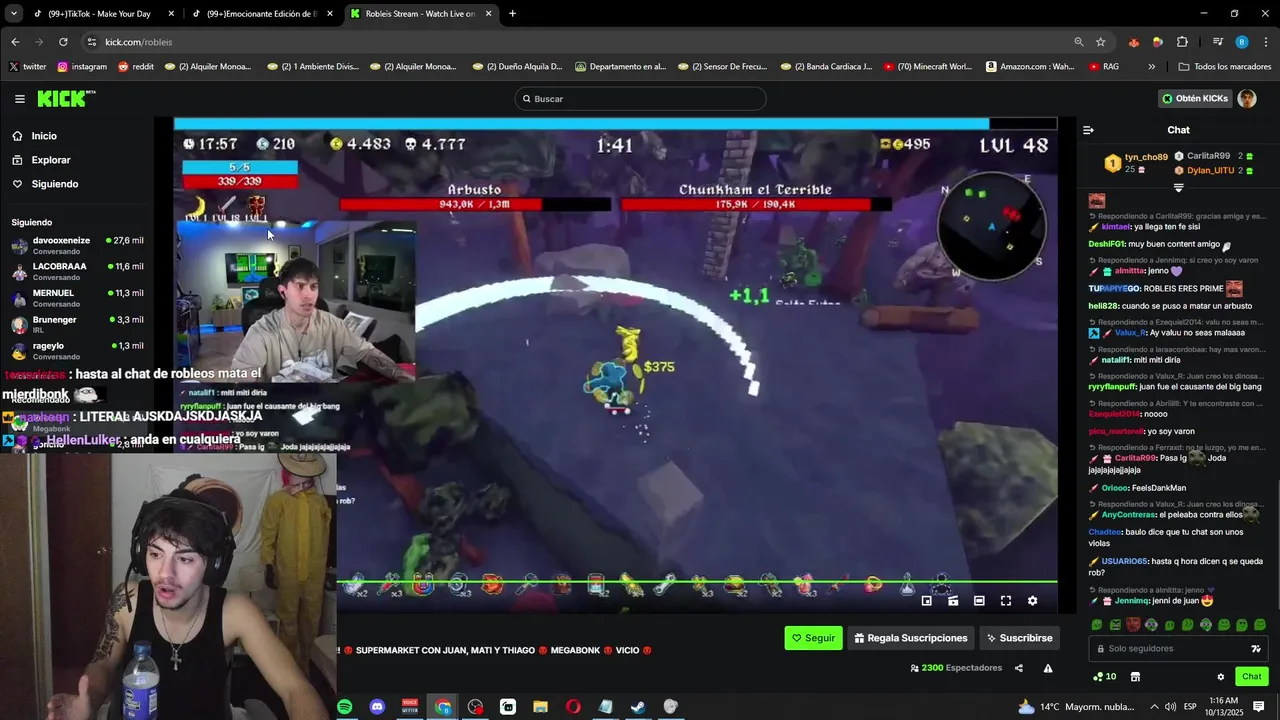Screen dimensions: 1280x720
Task: Open File Explorer from the taskbar
Action: [x=540, y=707]
